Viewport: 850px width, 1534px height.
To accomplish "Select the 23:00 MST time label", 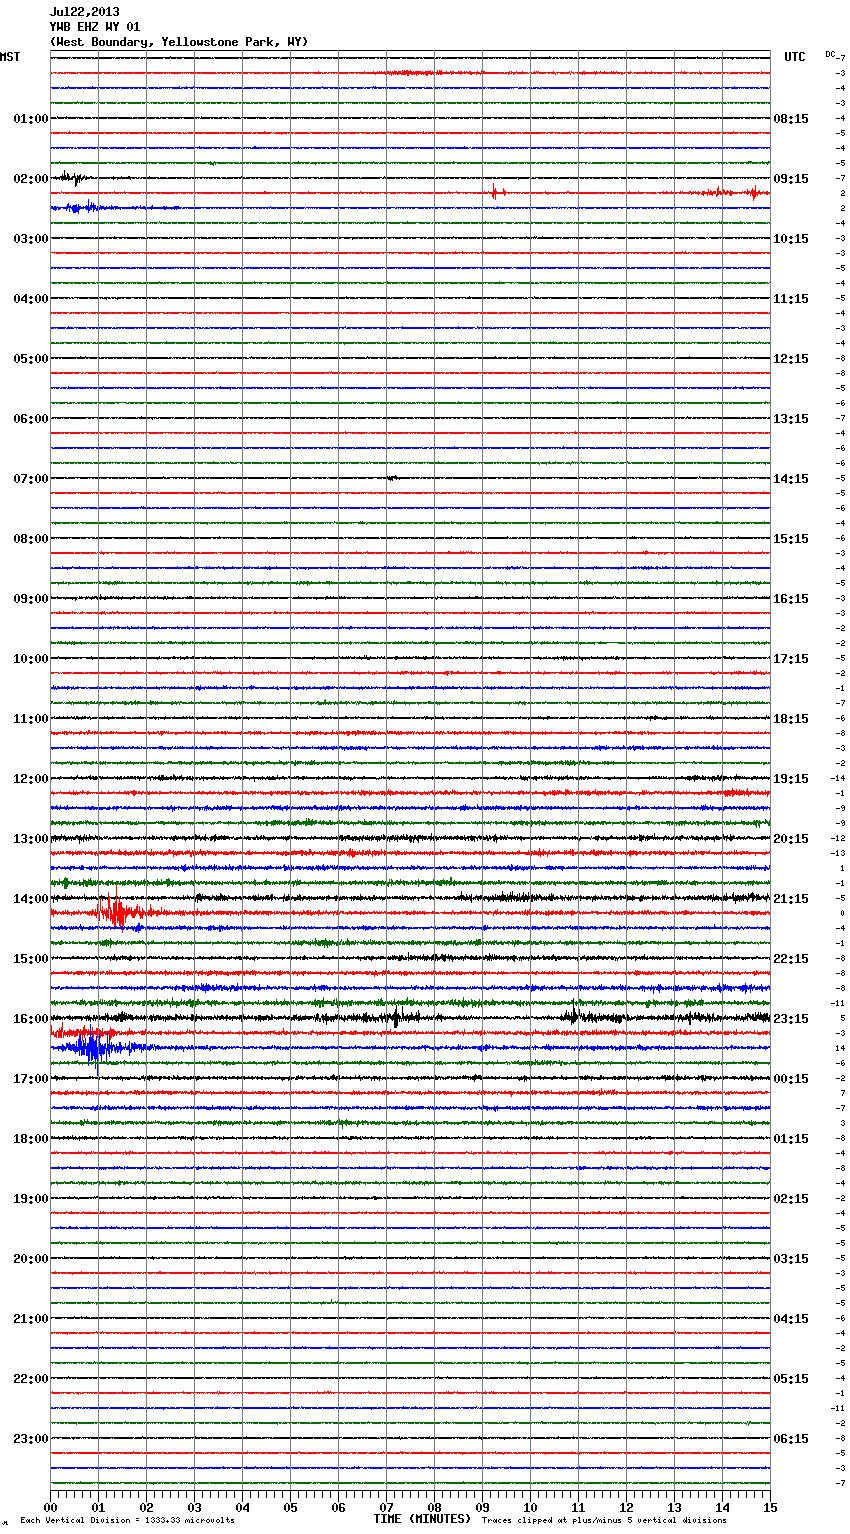I will (31, 1439).
